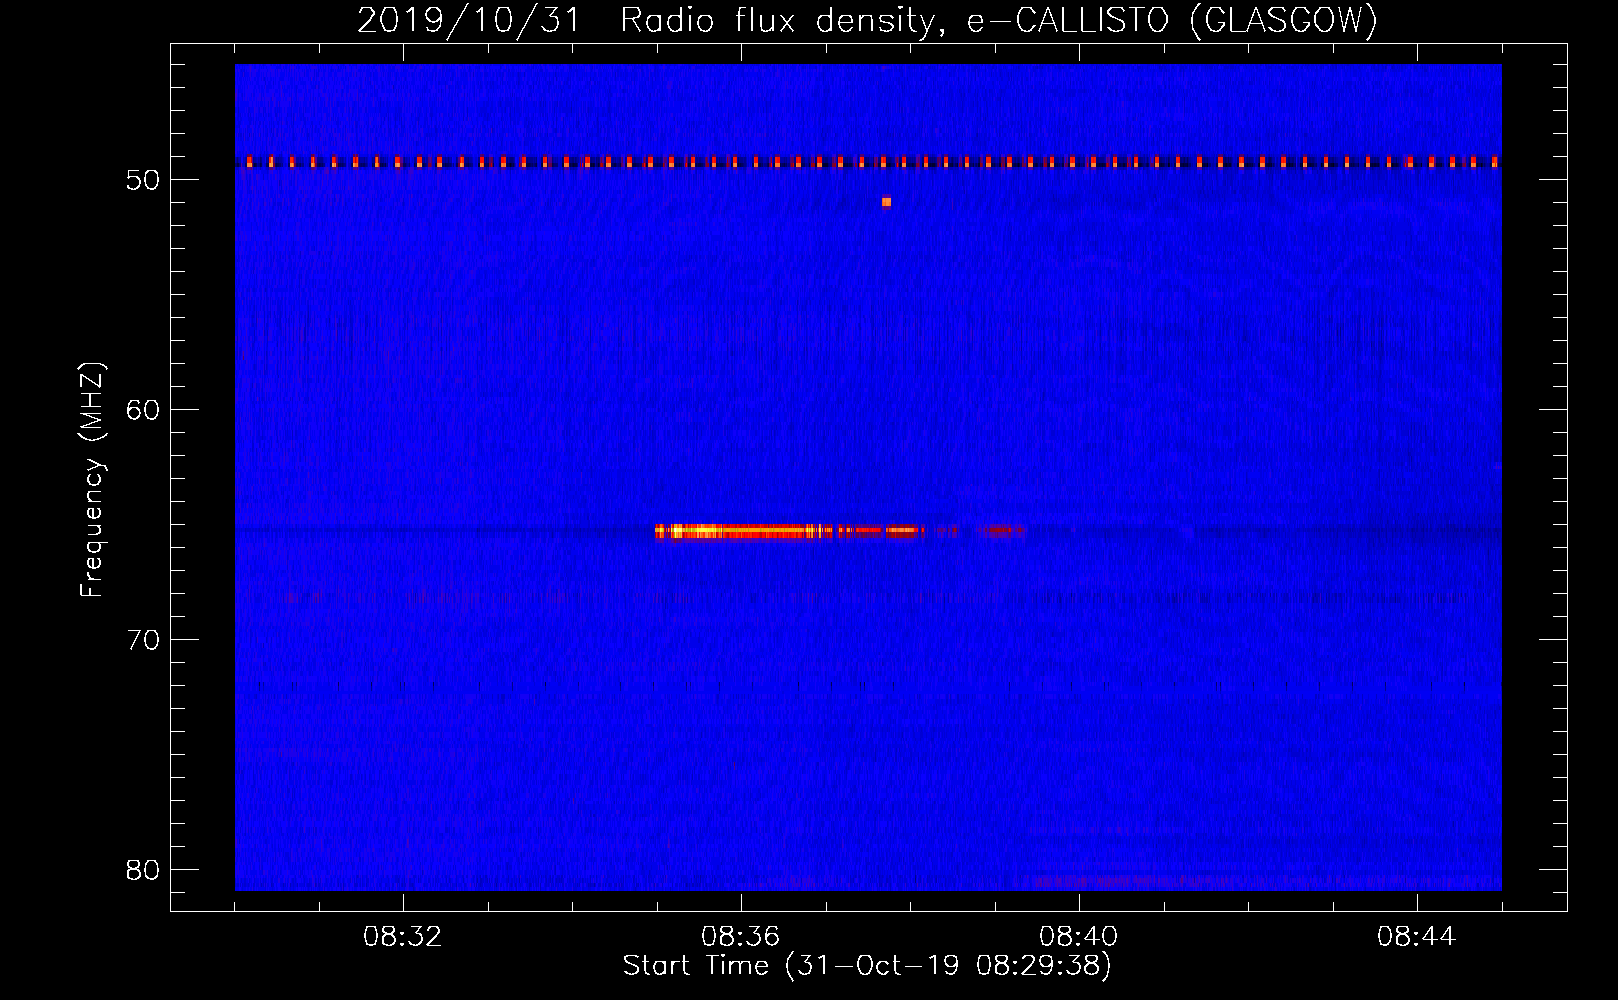Viewport: 1618px width, 1000px height.
Task: Click the 70 tick label on the frequency axis
Action: click(x=144, y=641)
